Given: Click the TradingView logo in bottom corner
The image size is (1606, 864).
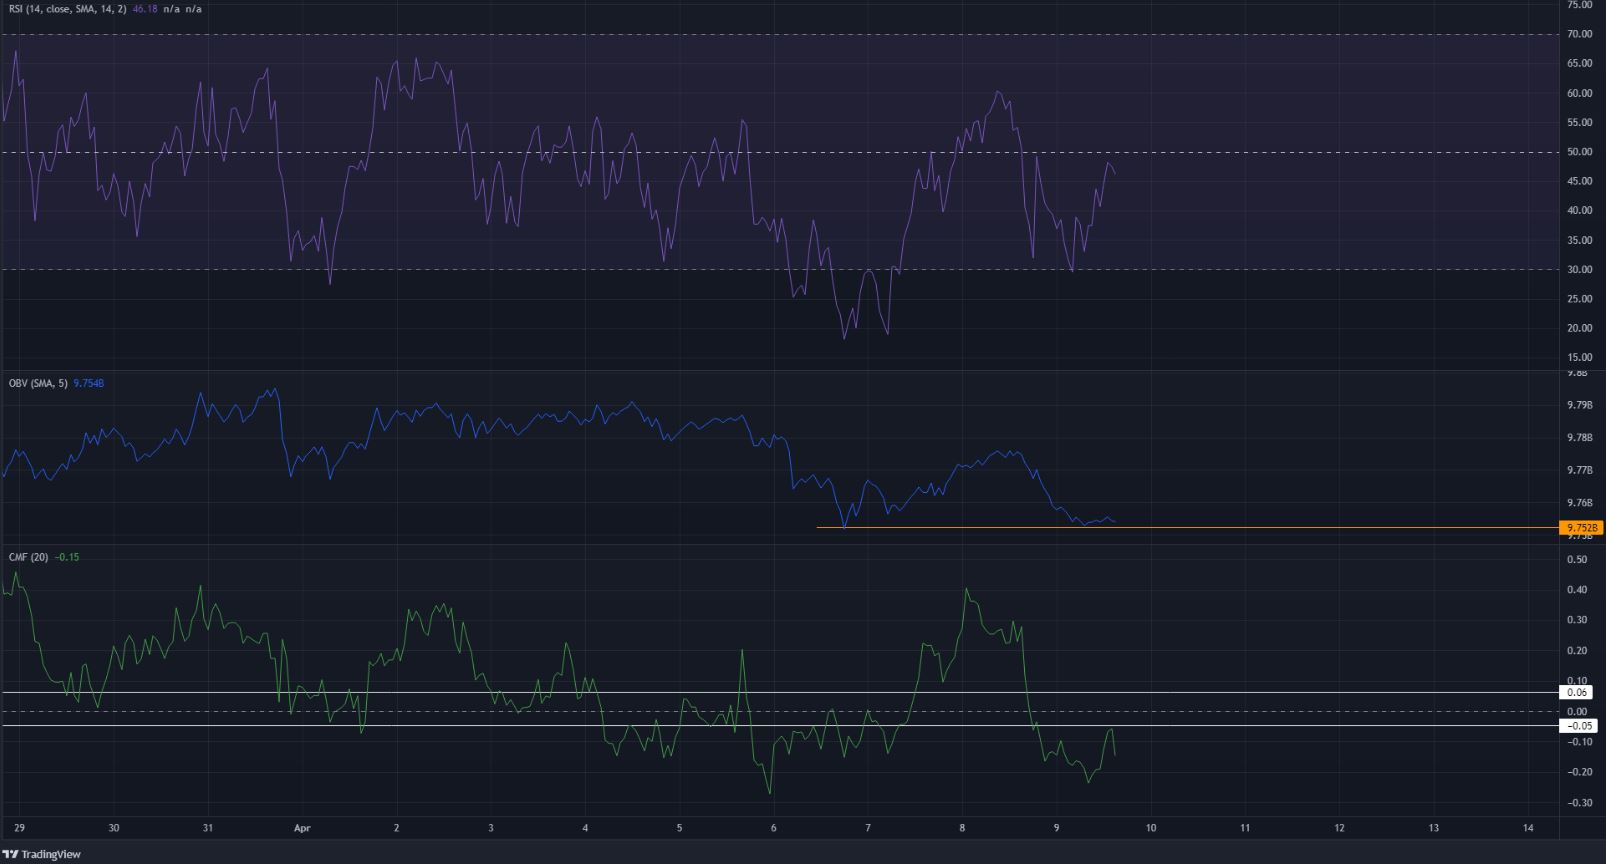Looking at the screenshot, I should (42, 854).
